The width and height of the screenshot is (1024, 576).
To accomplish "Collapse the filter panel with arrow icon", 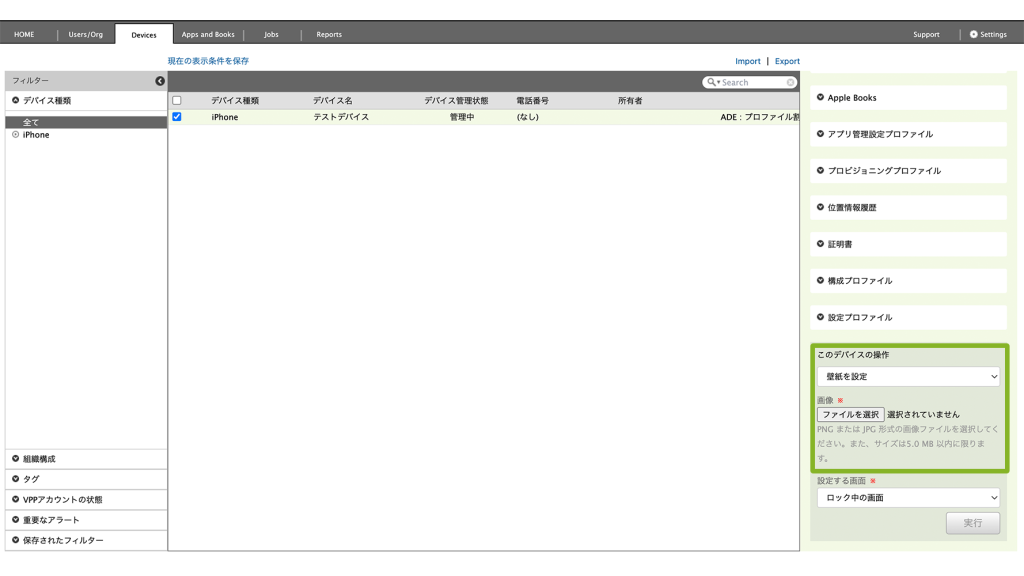I will [x=160, y=81].
